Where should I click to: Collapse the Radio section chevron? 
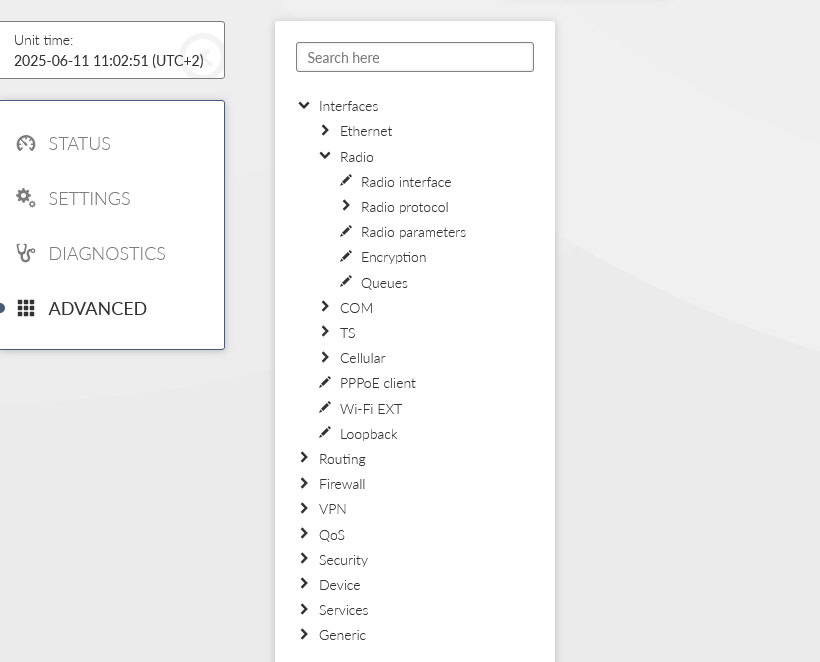[325, 155]
